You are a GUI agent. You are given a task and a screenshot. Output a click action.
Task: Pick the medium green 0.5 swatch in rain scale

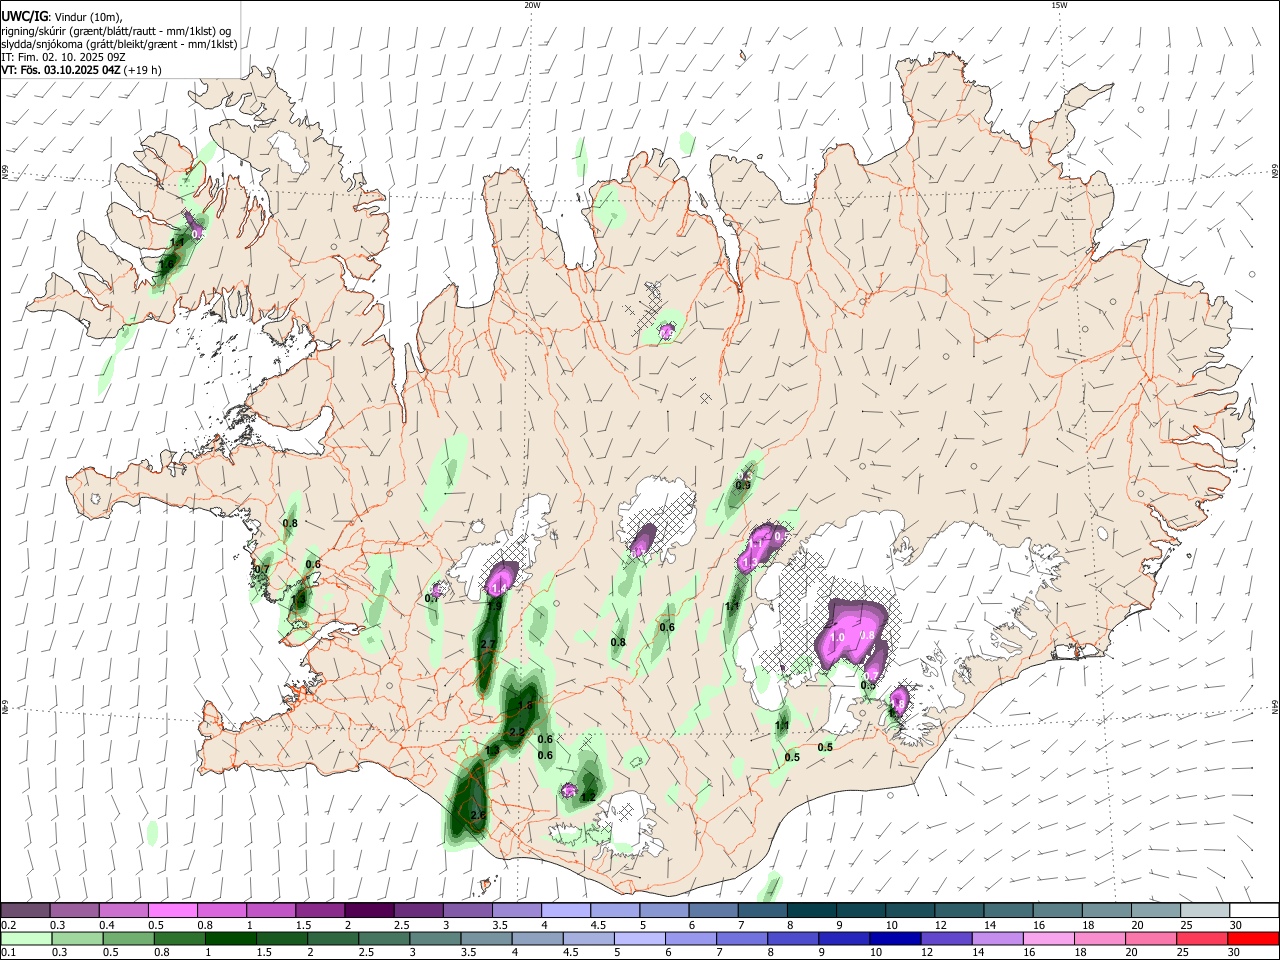pos(128,938)
